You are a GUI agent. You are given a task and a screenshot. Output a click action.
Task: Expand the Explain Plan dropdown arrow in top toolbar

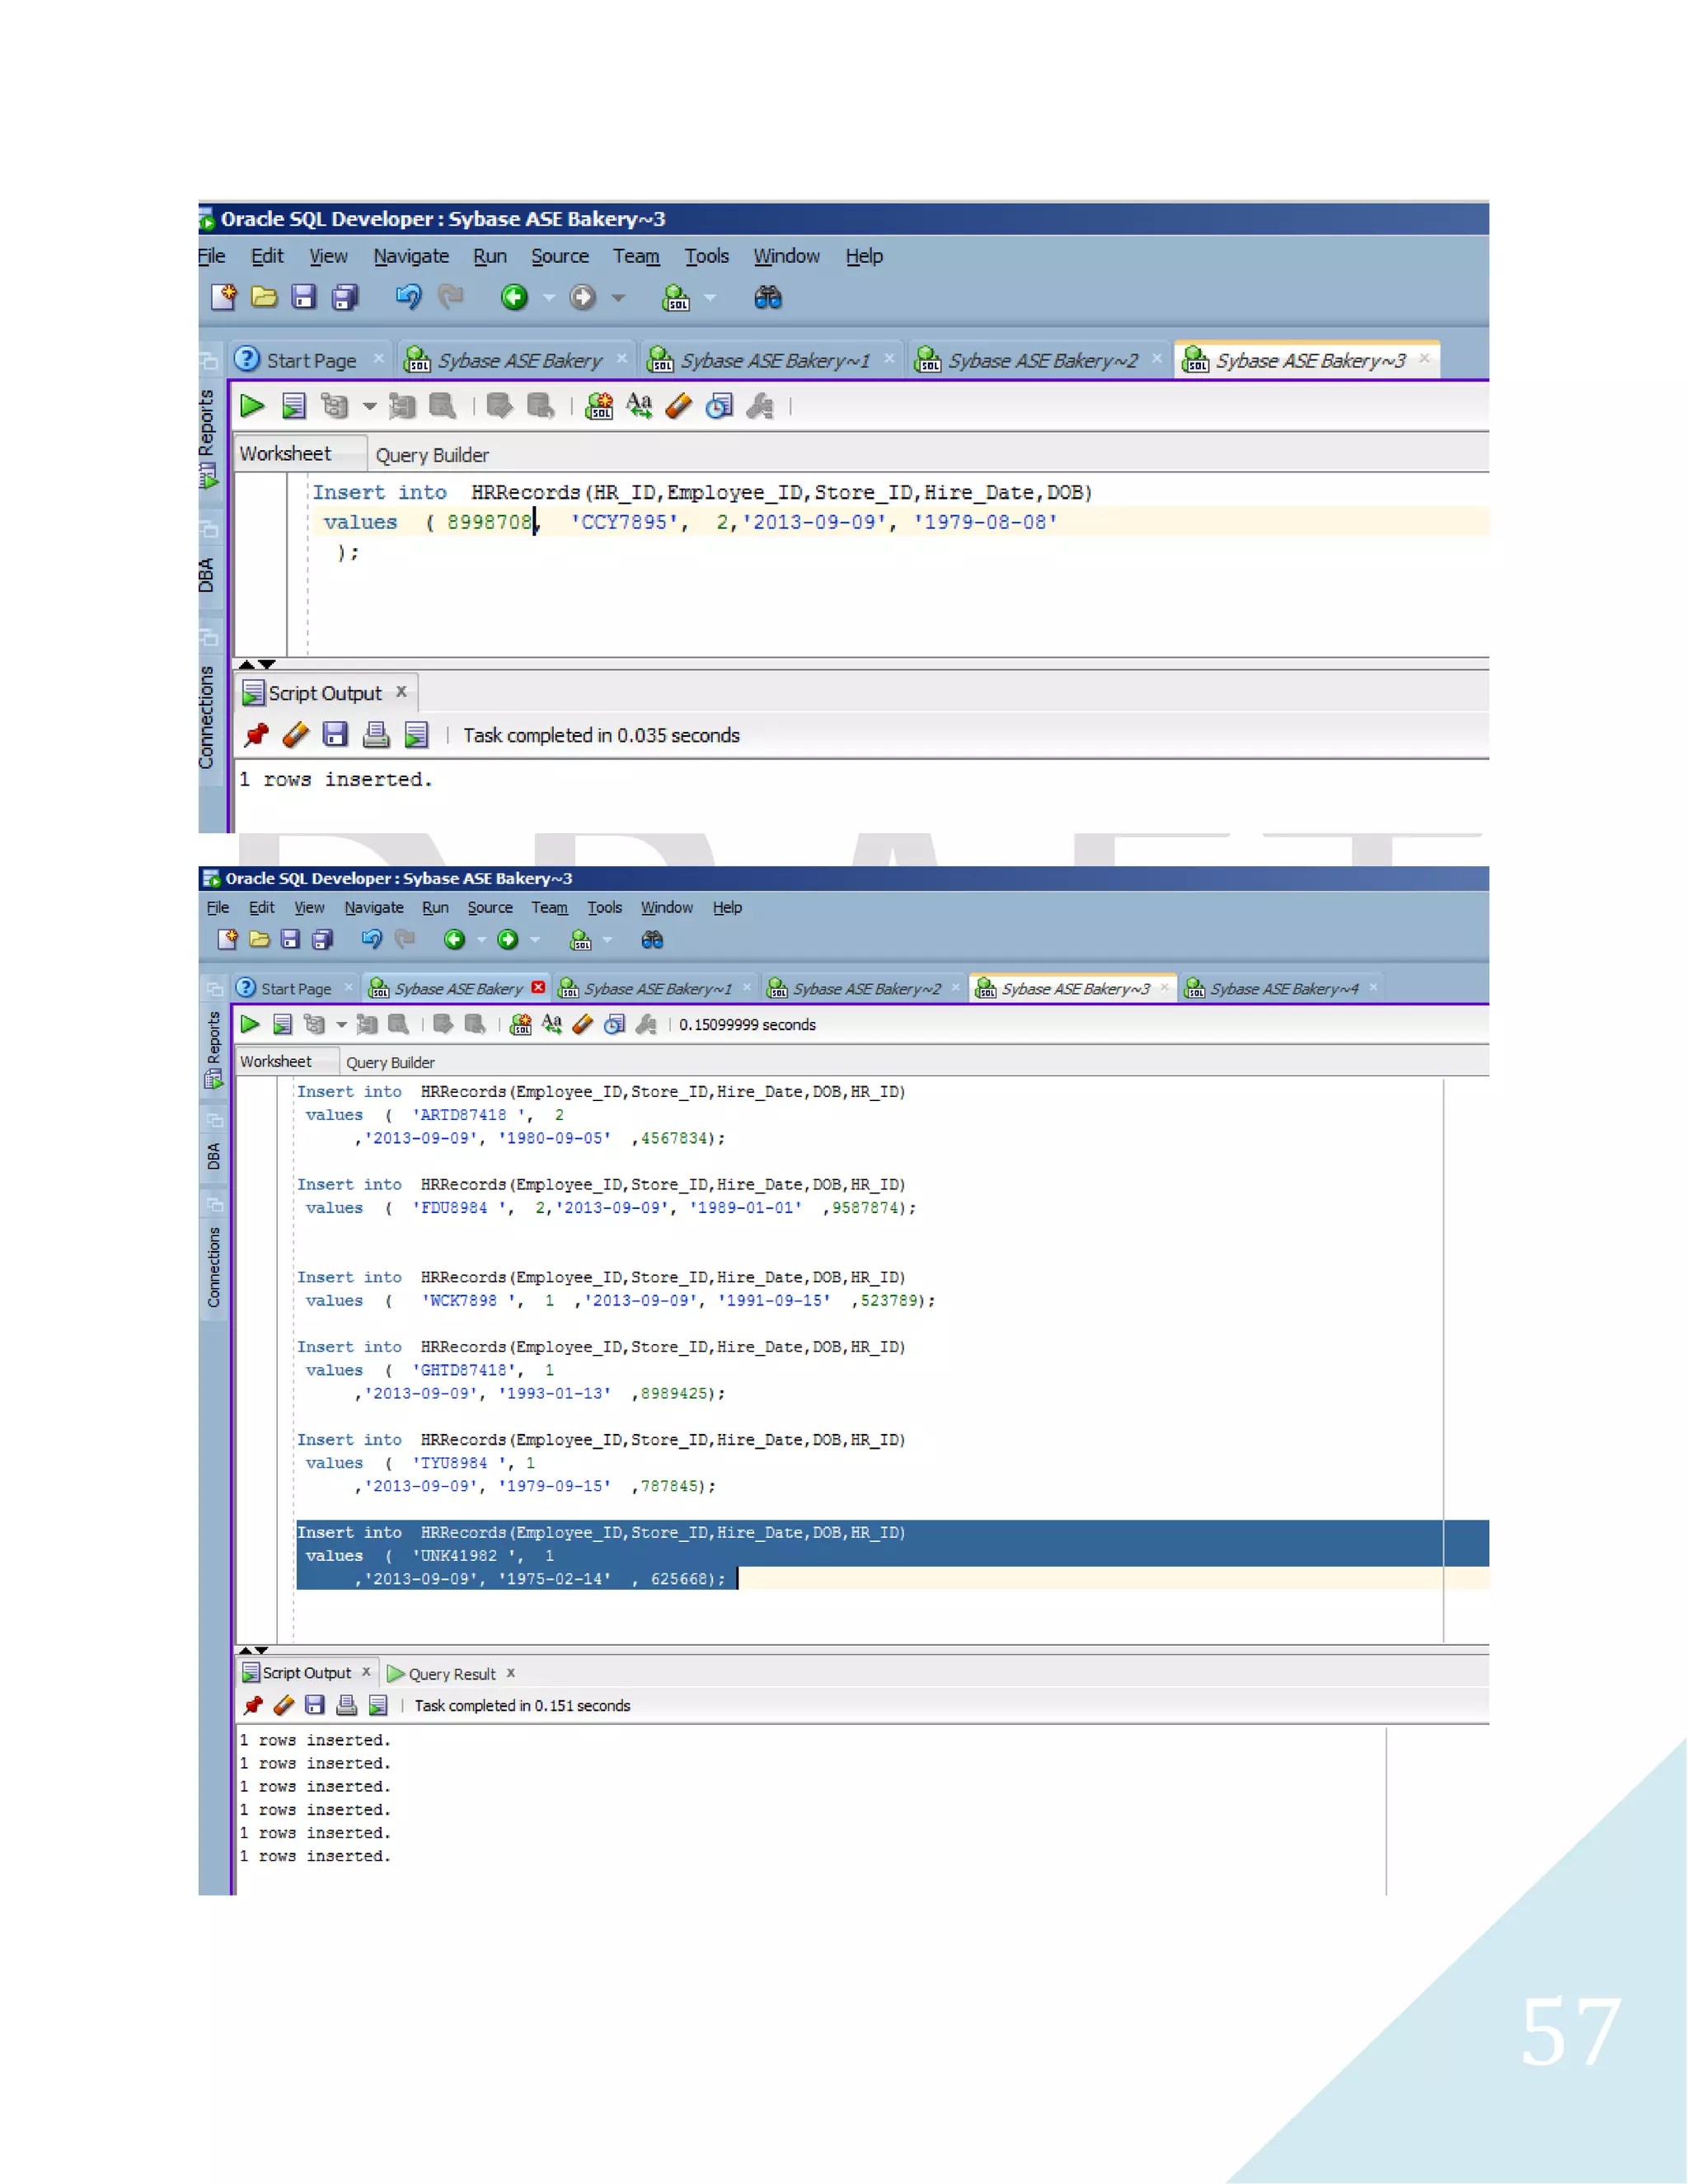click(x=369, y=406)
